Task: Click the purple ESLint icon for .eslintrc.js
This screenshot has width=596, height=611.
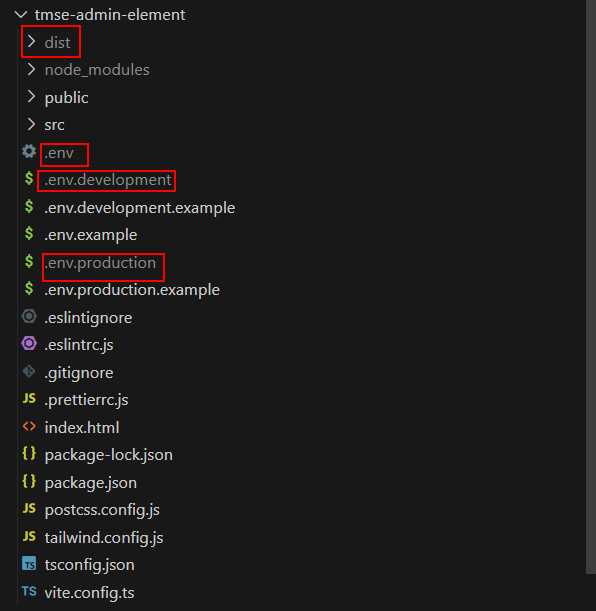Action: [x=29, y=344]
